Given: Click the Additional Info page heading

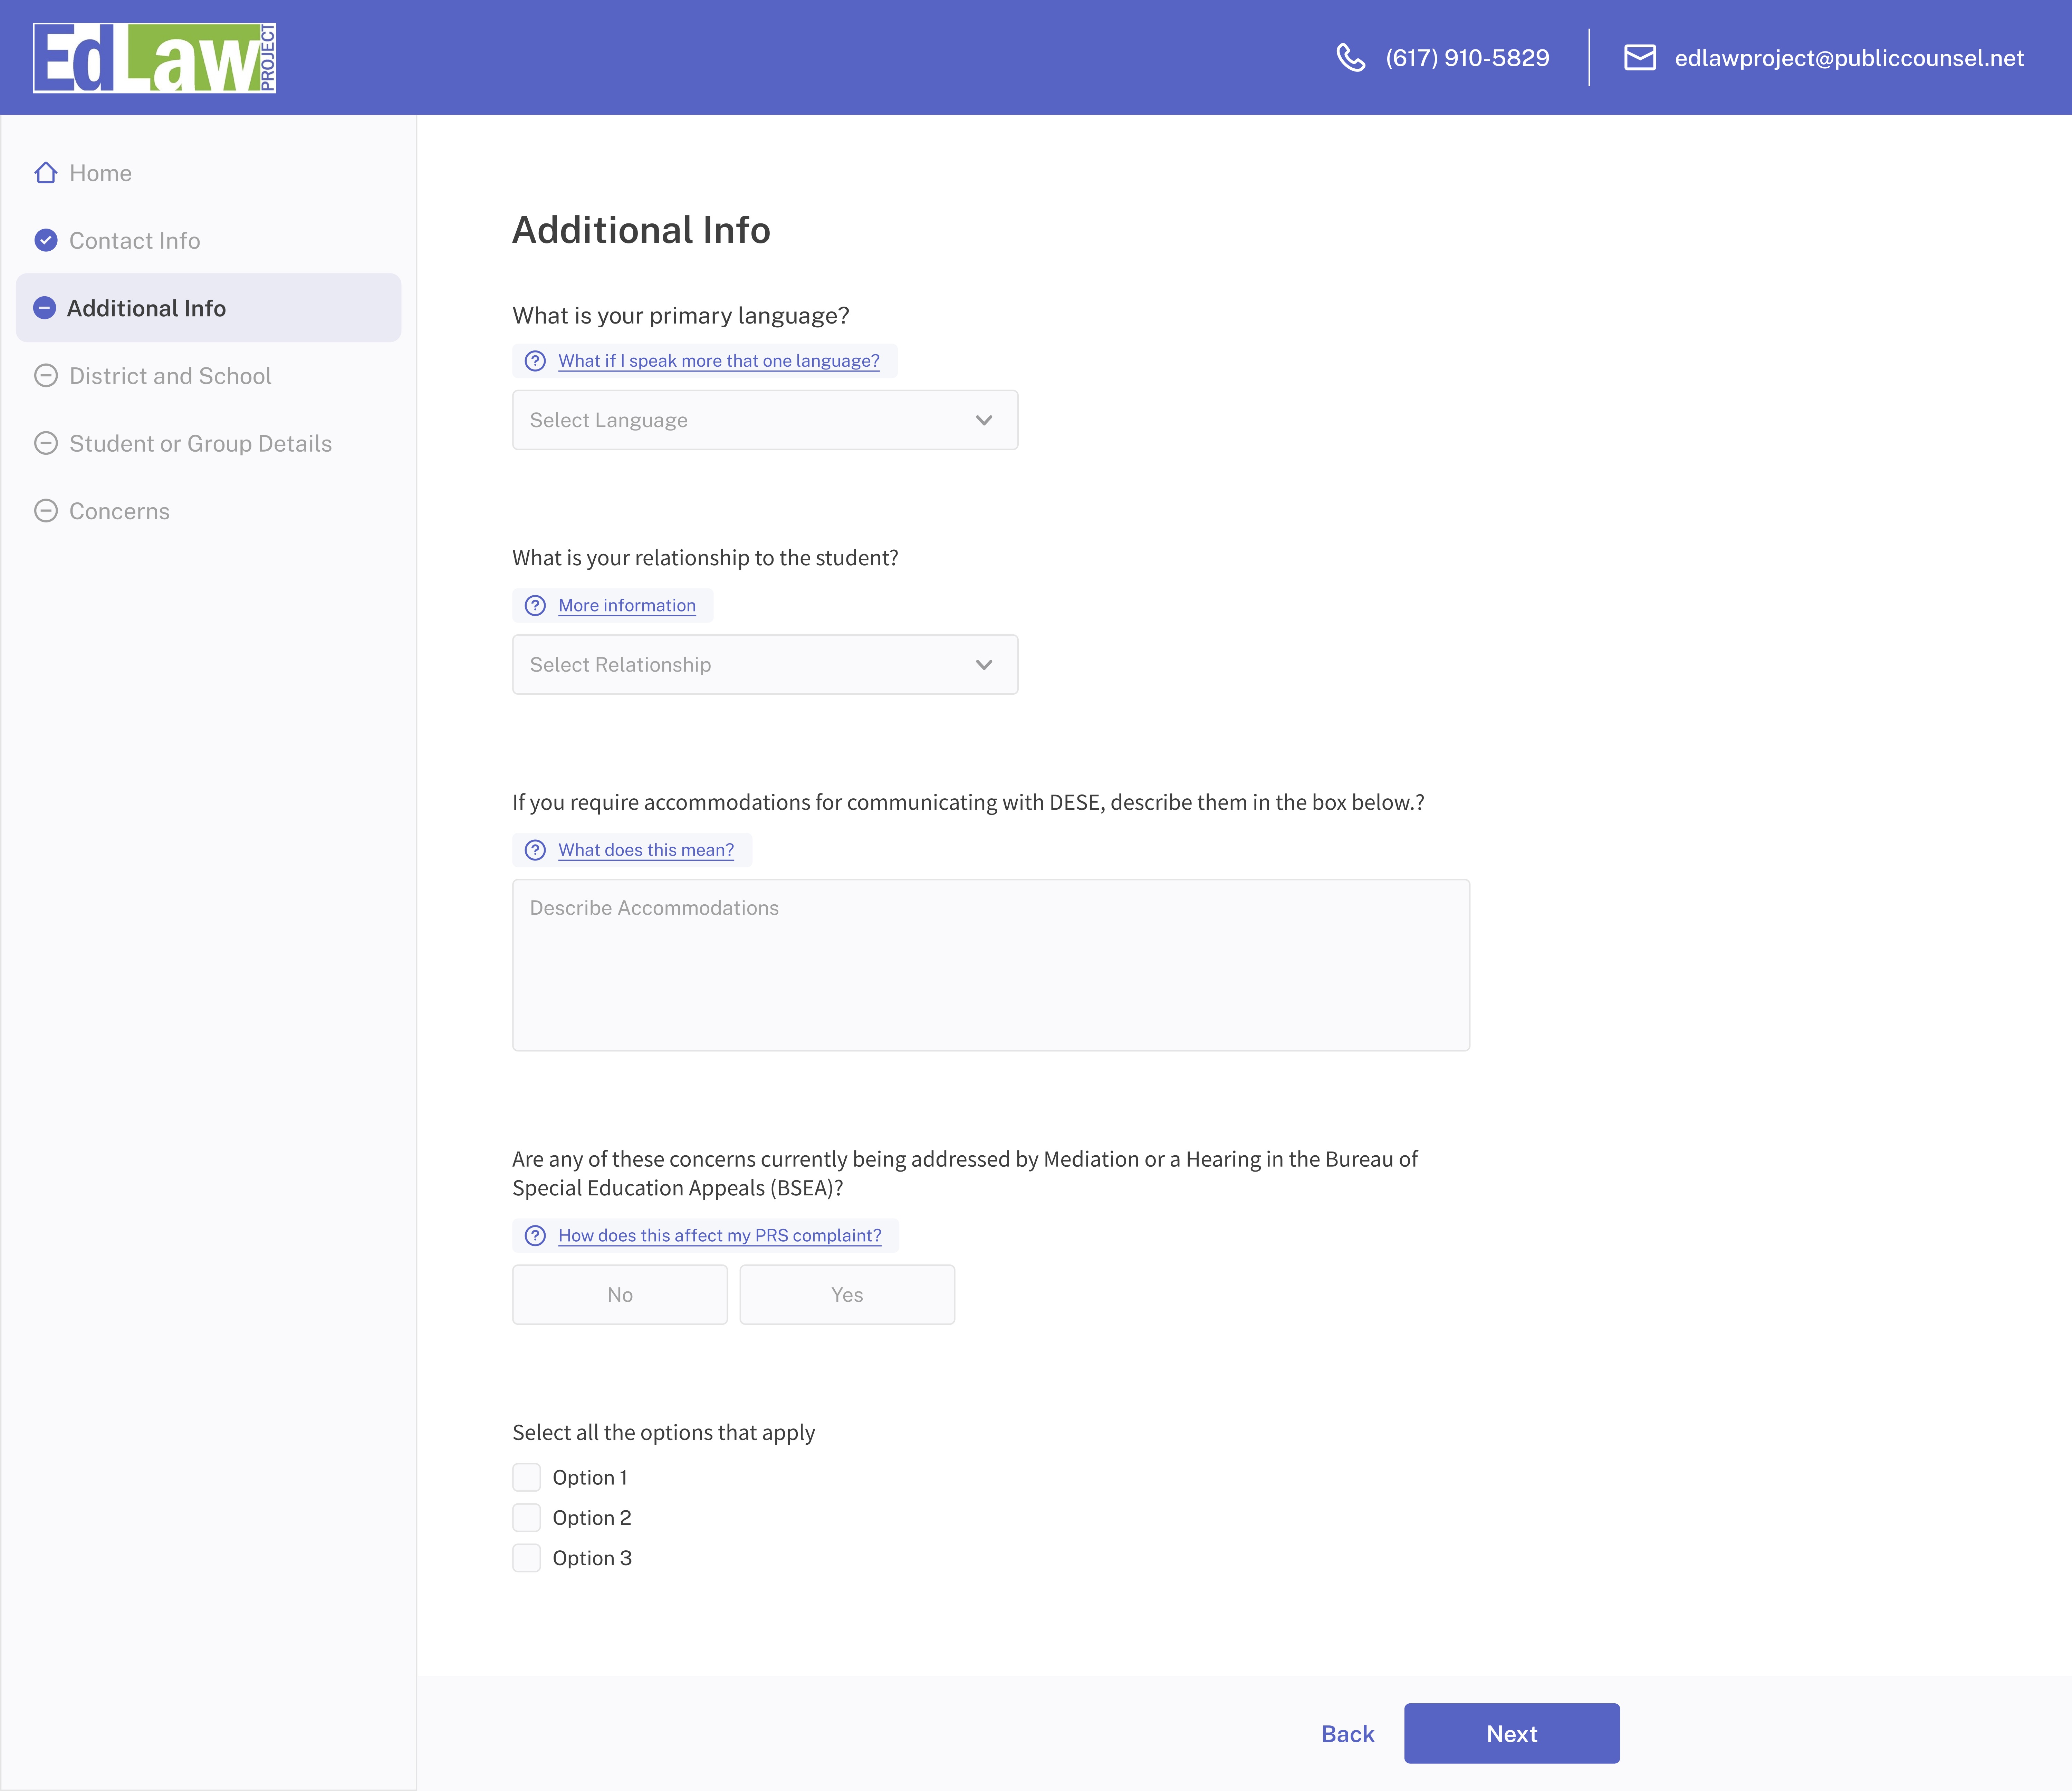Looking at the screenshot, I should pyautogui.click(x=641, y=230).
